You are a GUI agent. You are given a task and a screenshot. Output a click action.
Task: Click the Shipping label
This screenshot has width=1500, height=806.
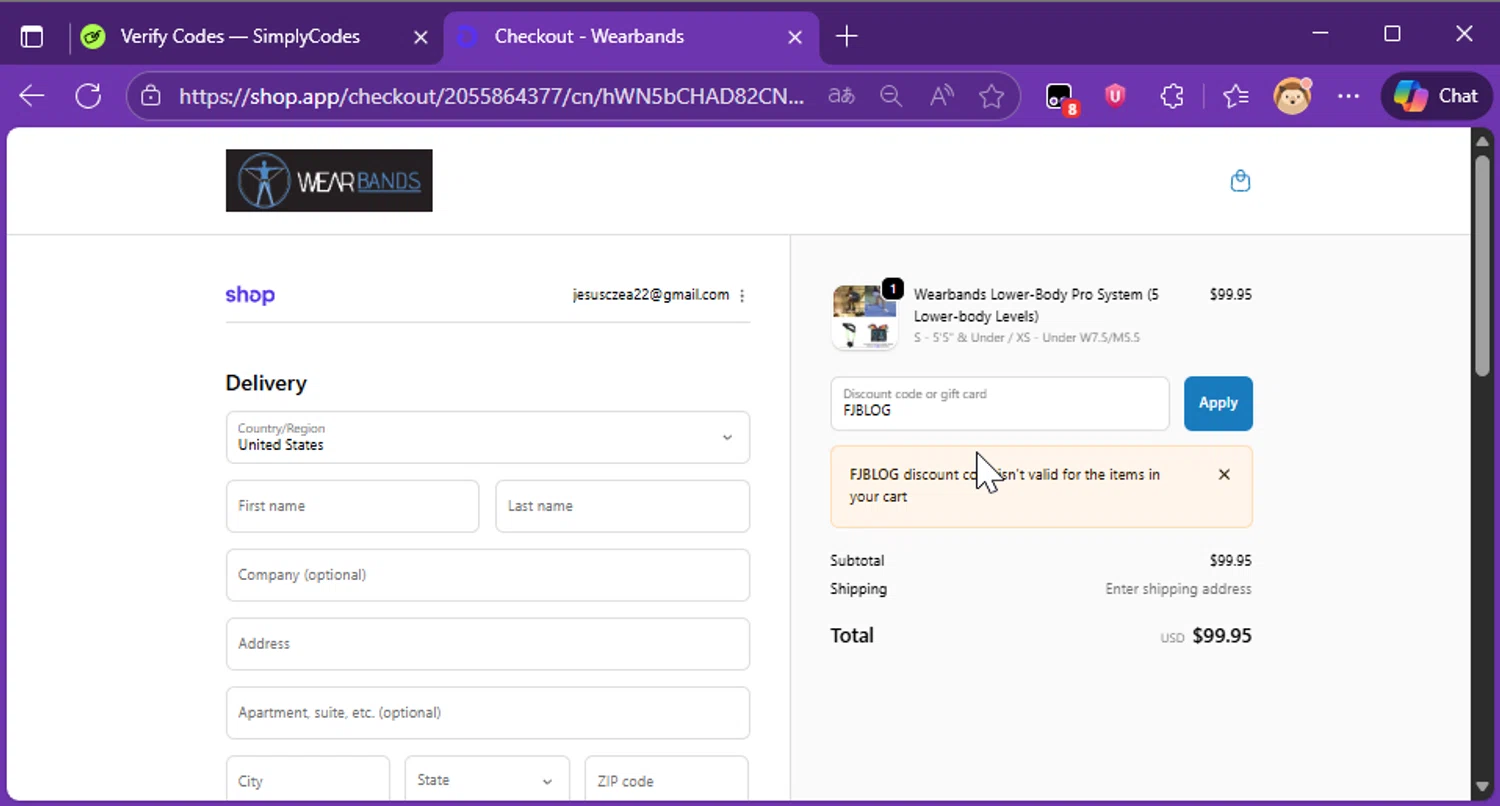[858, 589]
